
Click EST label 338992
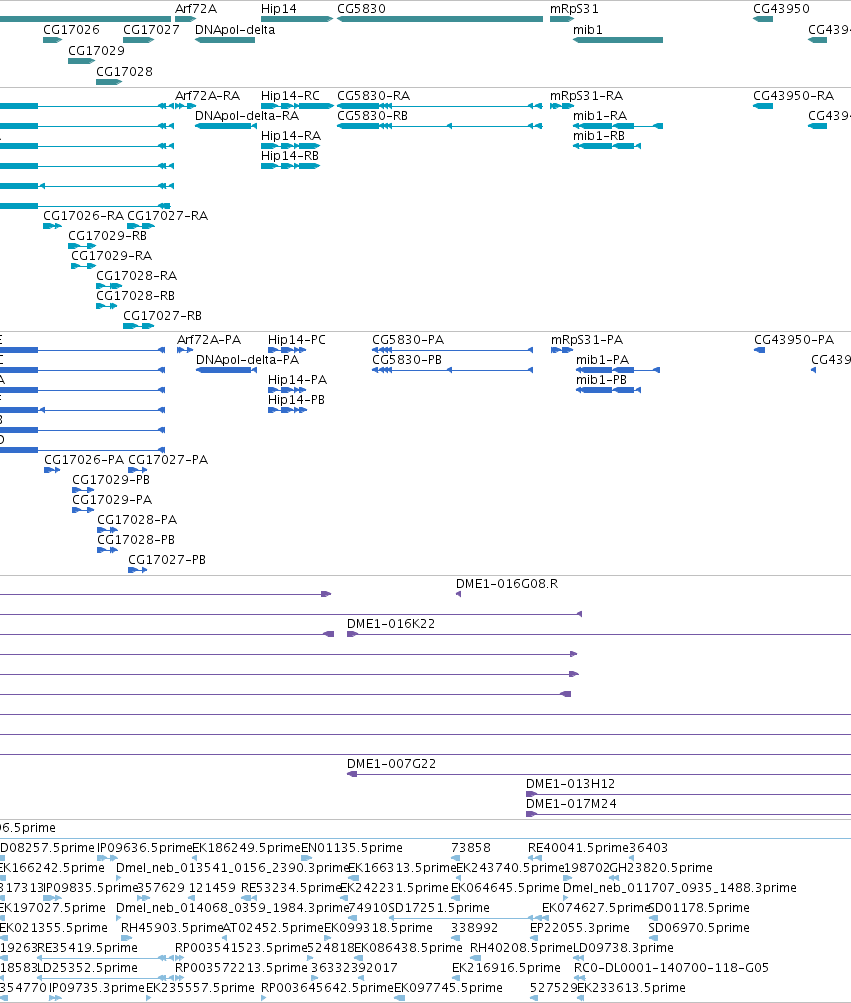click(x=475, y=928)
